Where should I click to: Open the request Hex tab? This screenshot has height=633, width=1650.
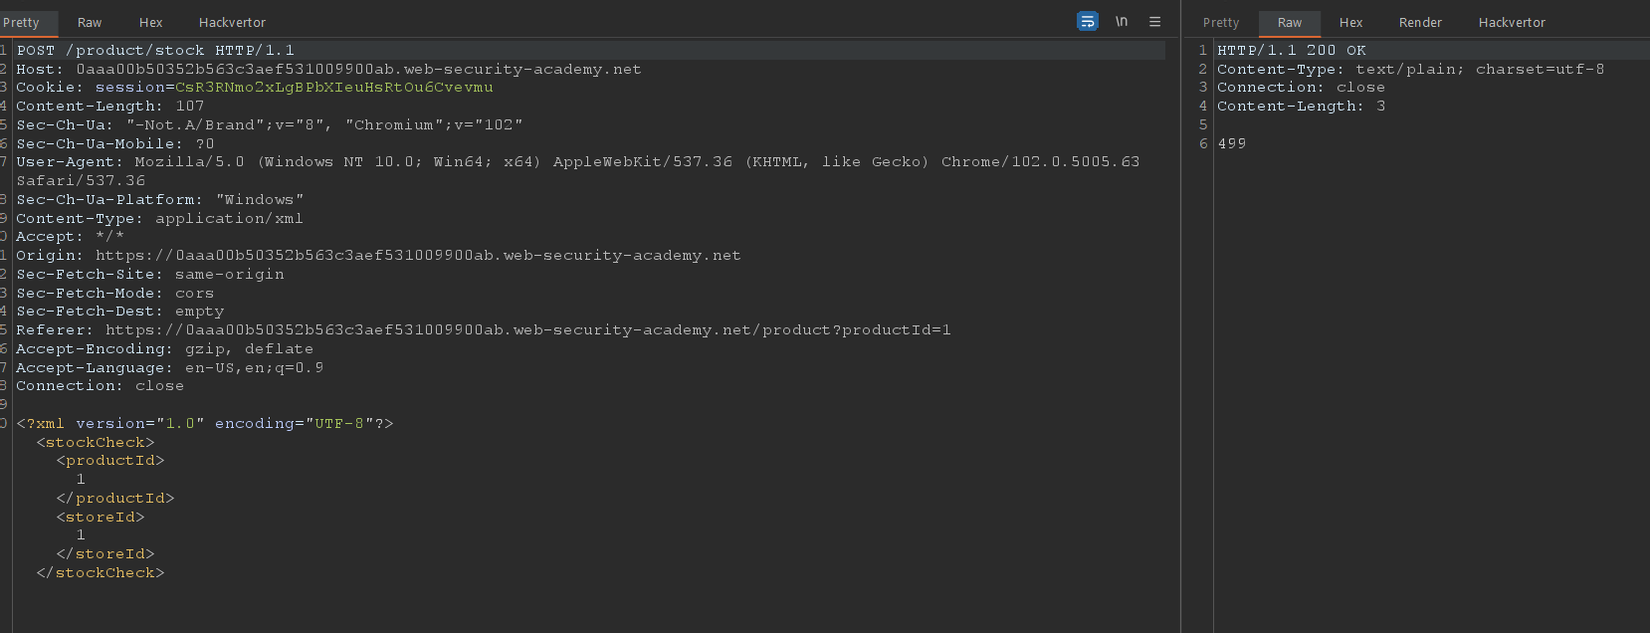click(151, 22)
